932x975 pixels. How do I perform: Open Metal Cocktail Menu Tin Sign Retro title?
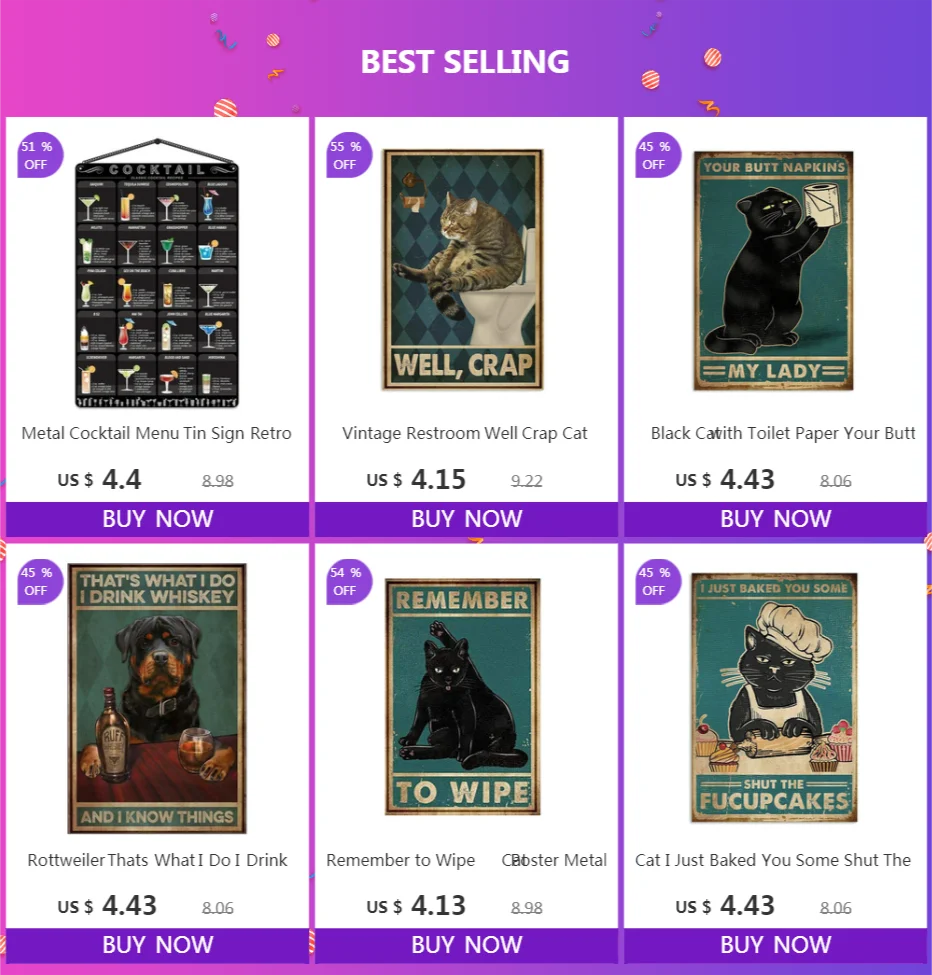pyautogui.click(x=157, y=433)
